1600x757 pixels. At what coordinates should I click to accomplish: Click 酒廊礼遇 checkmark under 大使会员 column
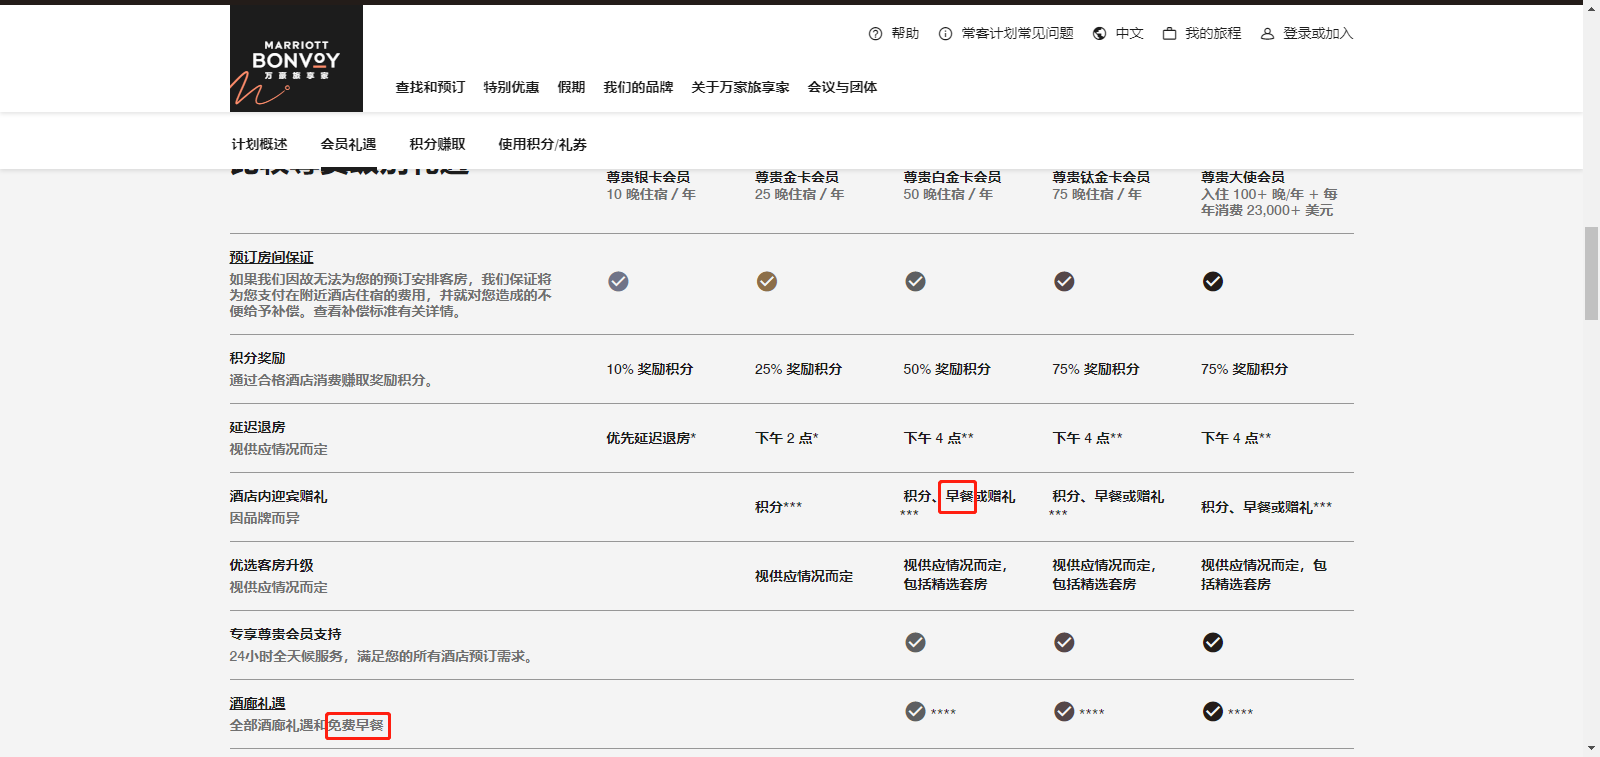[x=1213, y=712]
